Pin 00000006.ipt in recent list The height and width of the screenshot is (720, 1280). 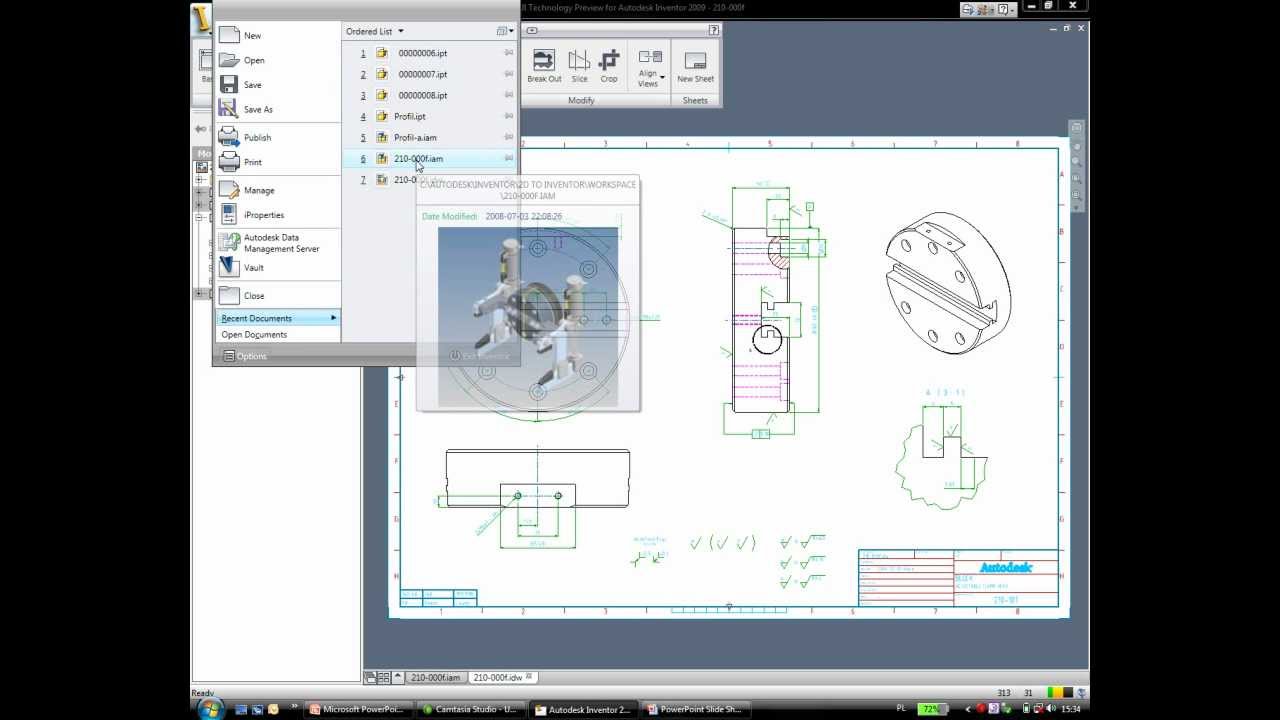[x=508, y=53]
